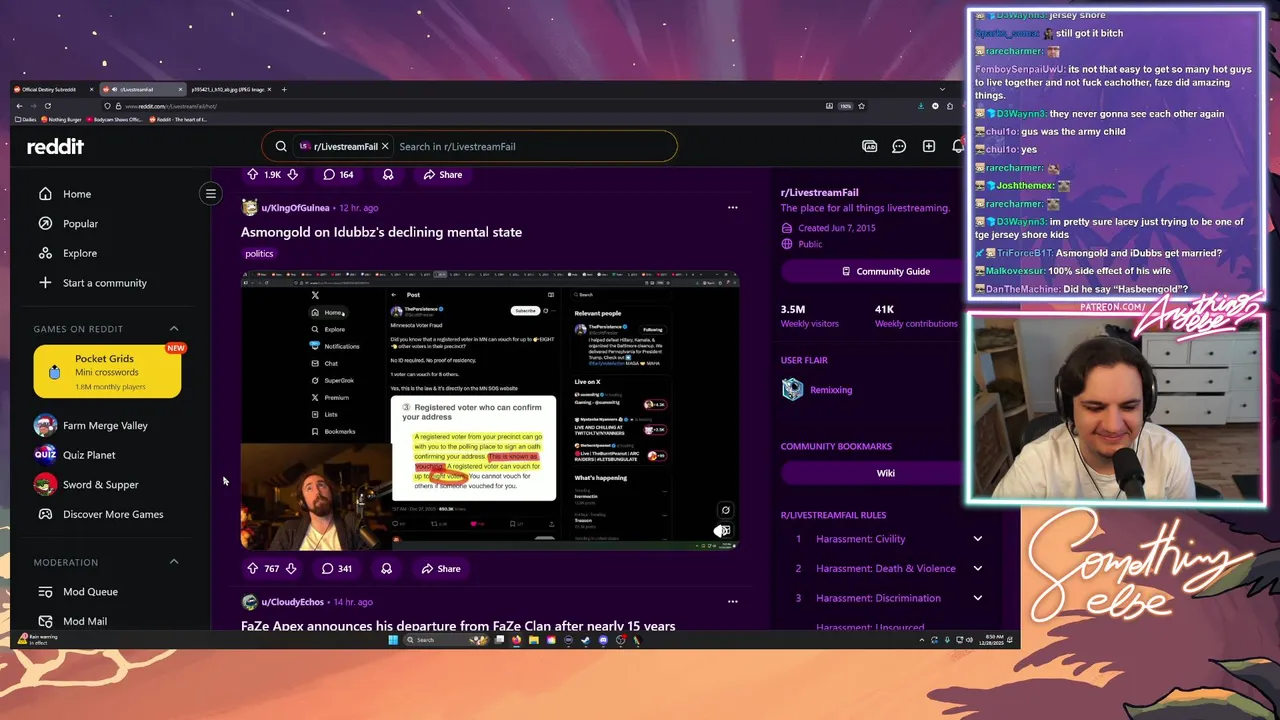This screenshot has width=1280, height=720.
Task: Downvote the post with 767 votes
Action: [x=291, y=568]
